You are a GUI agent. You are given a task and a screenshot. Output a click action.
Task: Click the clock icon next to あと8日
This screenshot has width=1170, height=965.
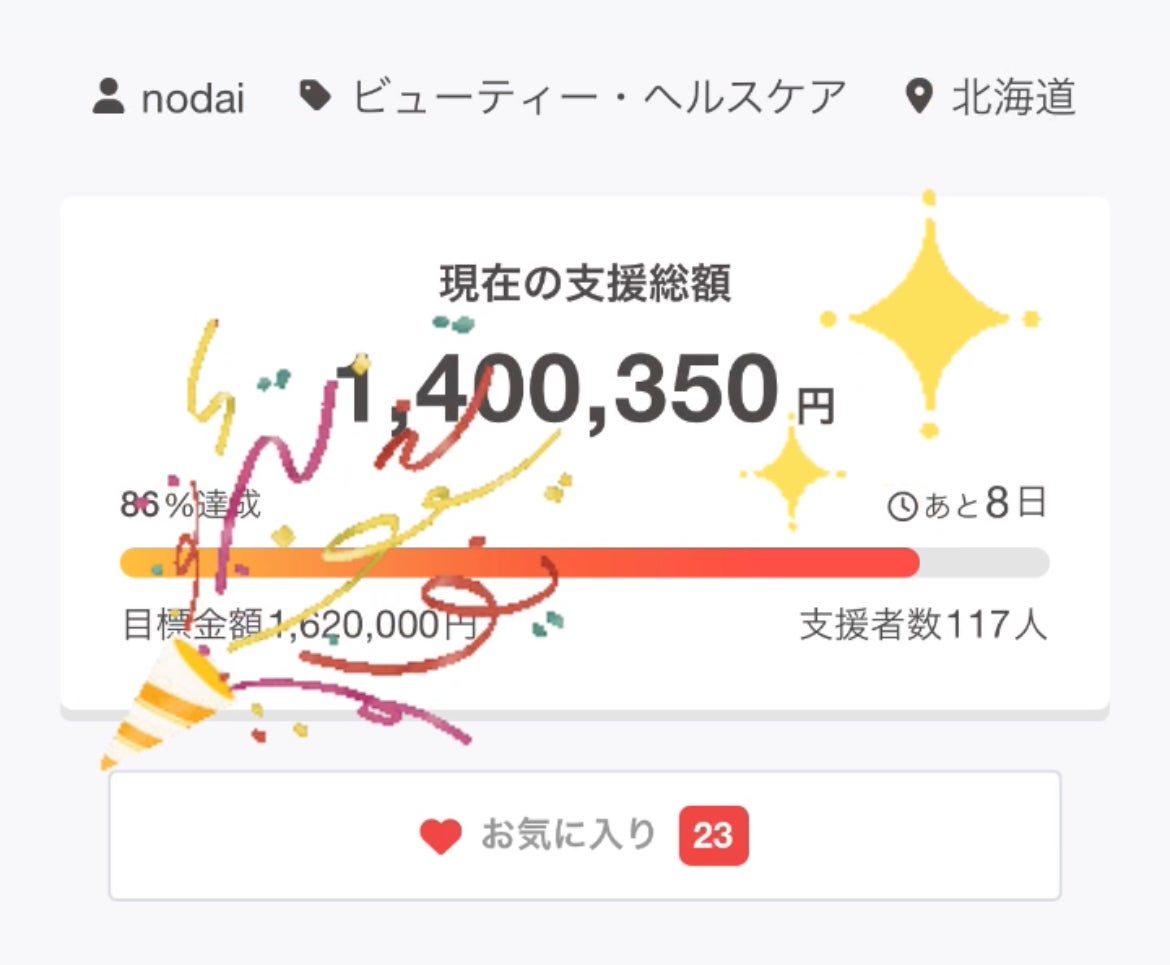[x=902, y=507]
